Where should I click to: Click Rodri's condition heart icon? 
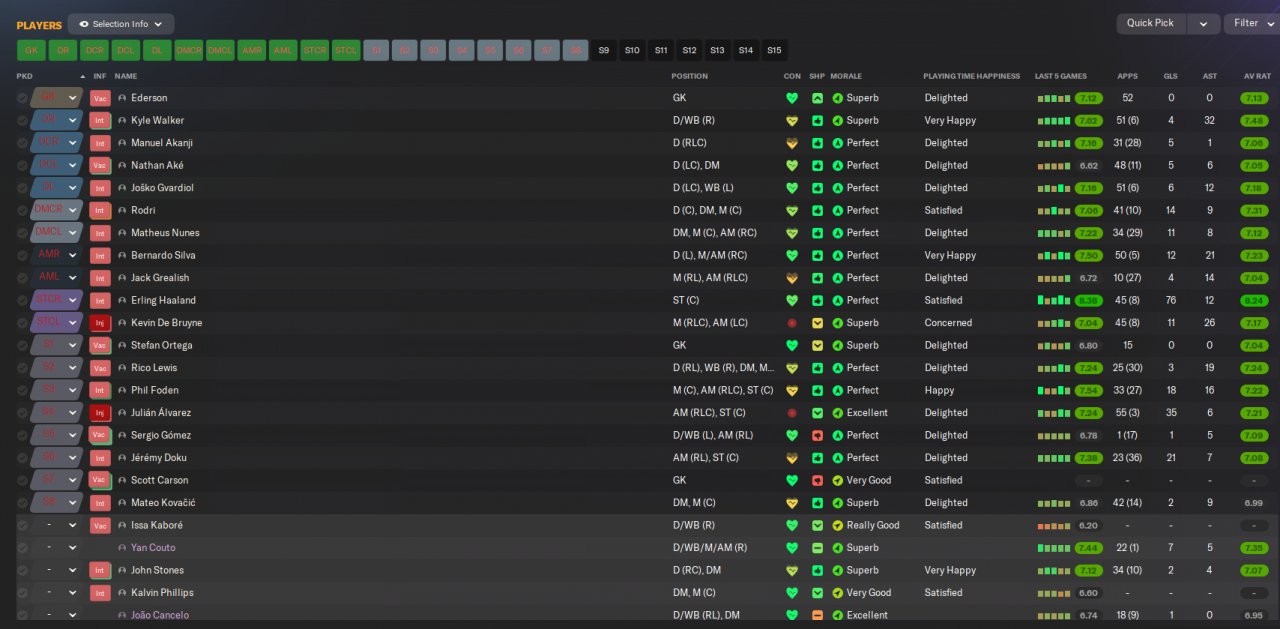(x=792, y=210)
